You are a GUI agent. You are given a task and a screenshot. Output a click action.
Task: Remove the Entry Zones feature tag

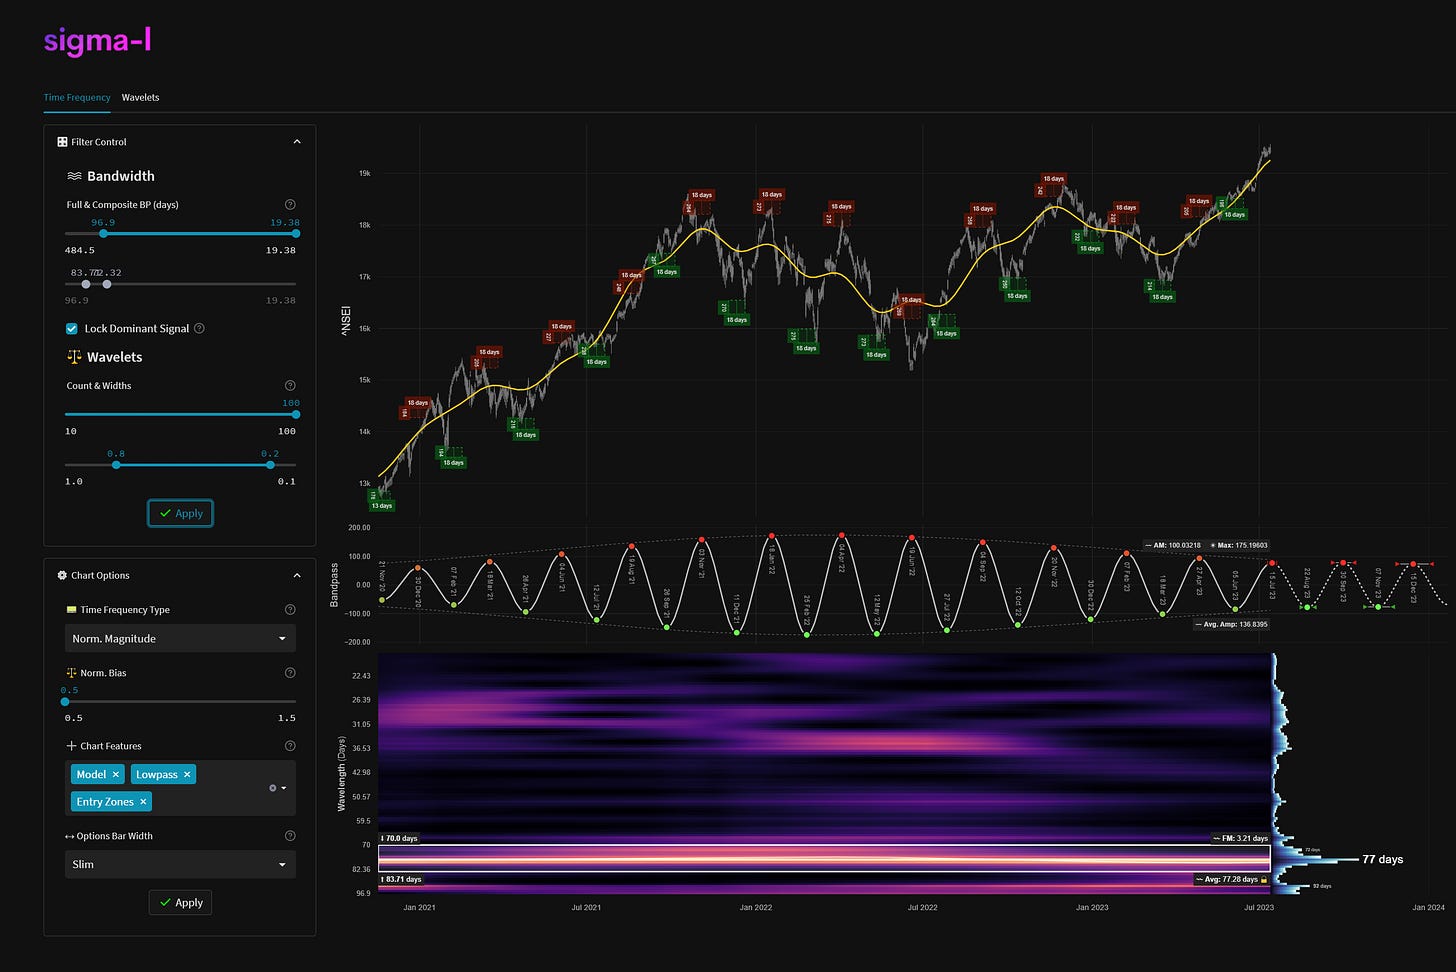(143, 802)
